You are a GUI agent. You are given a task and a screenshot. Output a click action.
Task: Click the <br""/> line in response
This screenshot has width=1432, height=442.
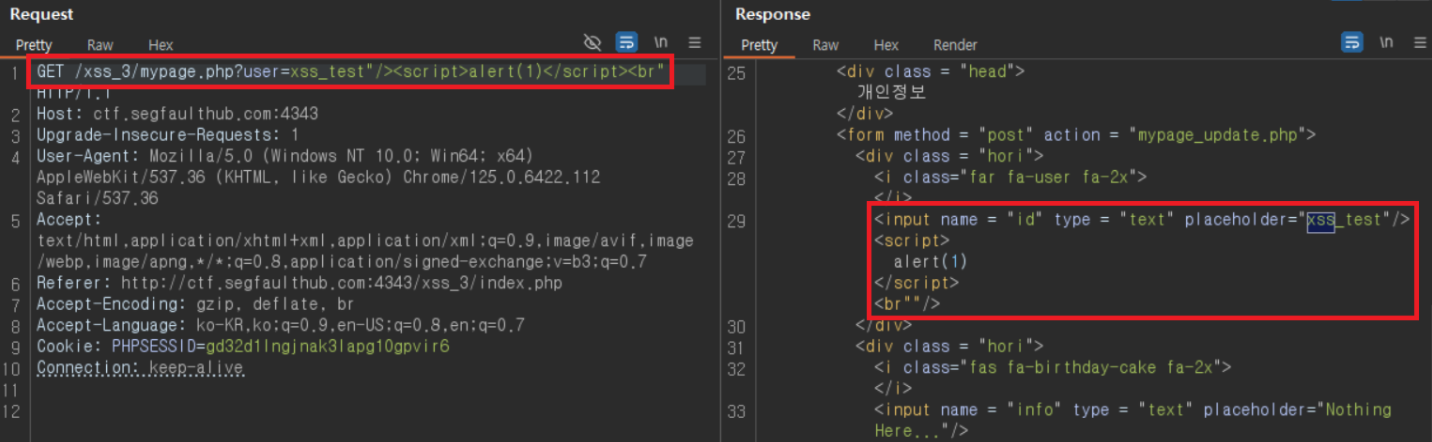(x=907, y=304)
